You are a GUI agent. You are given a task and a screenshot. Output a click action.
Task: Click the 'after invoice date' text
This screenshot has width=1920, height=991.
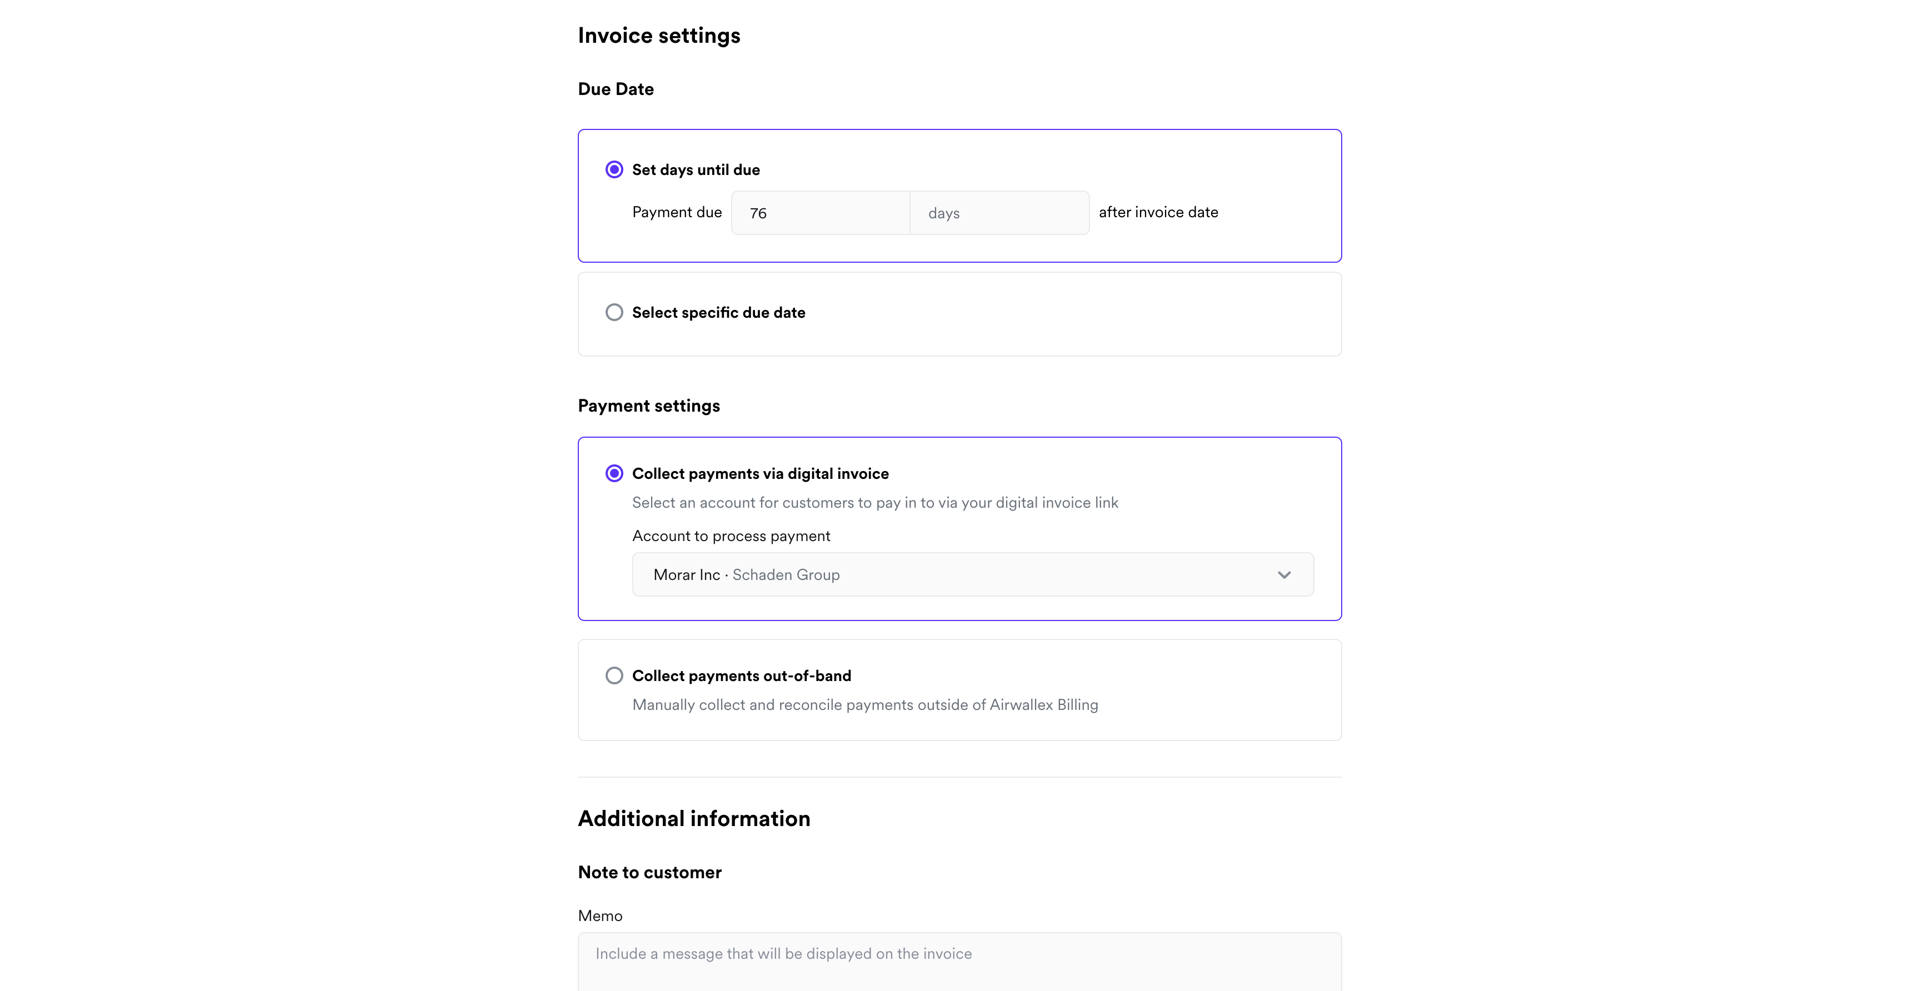[1157, 212]
